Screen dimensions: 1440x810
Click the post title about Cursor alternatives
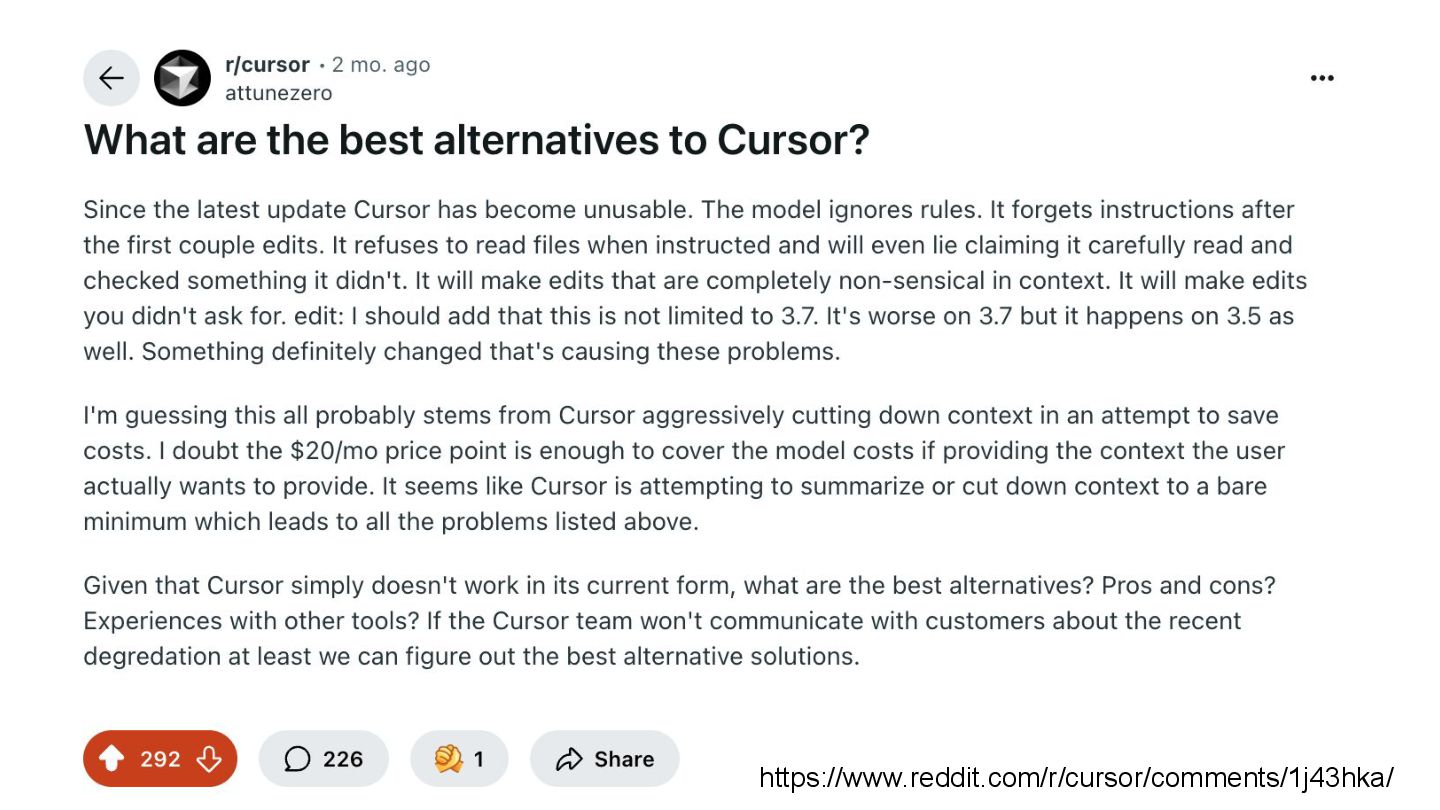[x=476, y=140]
